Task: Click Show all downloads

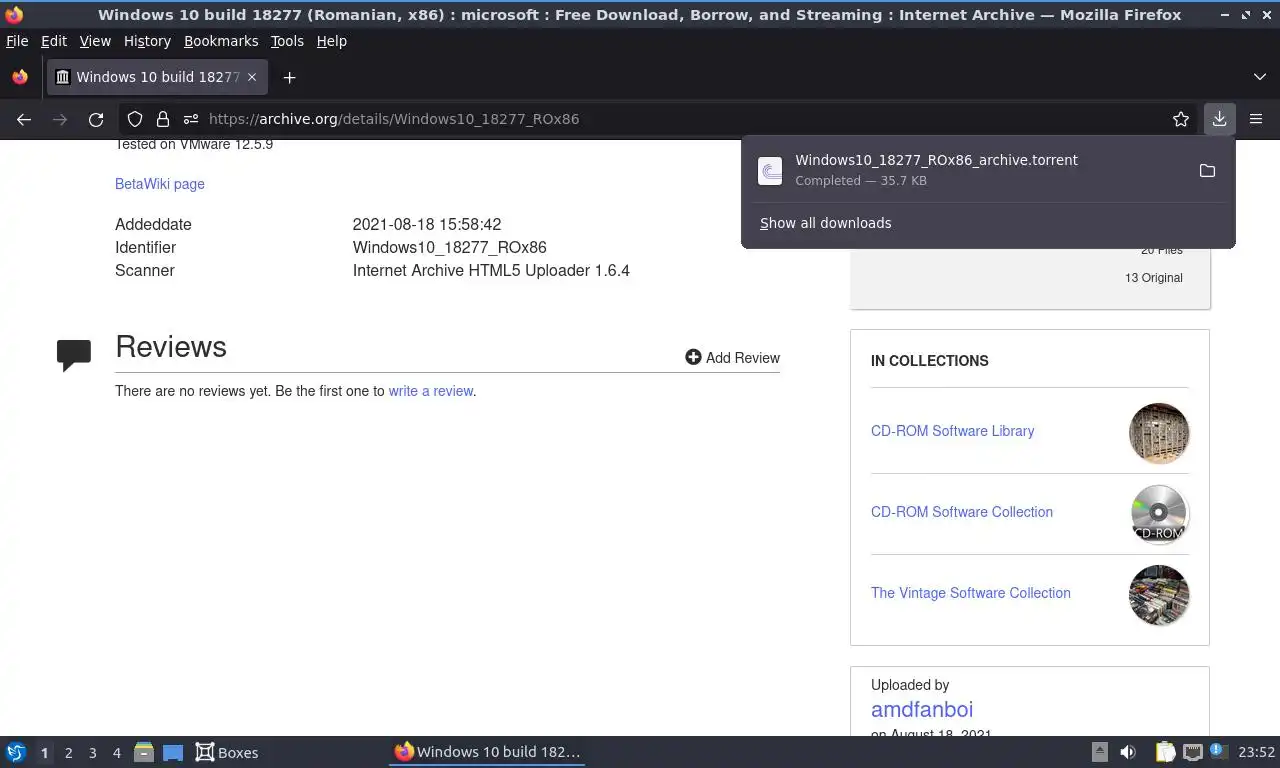Action: pyautogui.click(x=825, y=223)
